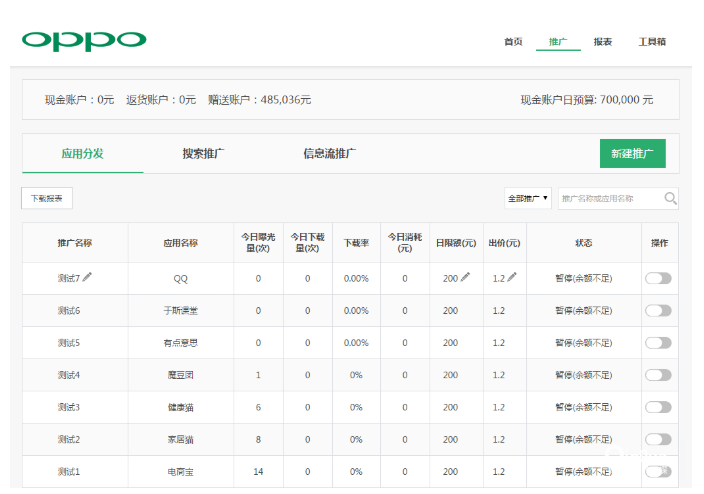Toggle the 测试3 健康猫 switch
704x494 pixels.
(658, 407)
